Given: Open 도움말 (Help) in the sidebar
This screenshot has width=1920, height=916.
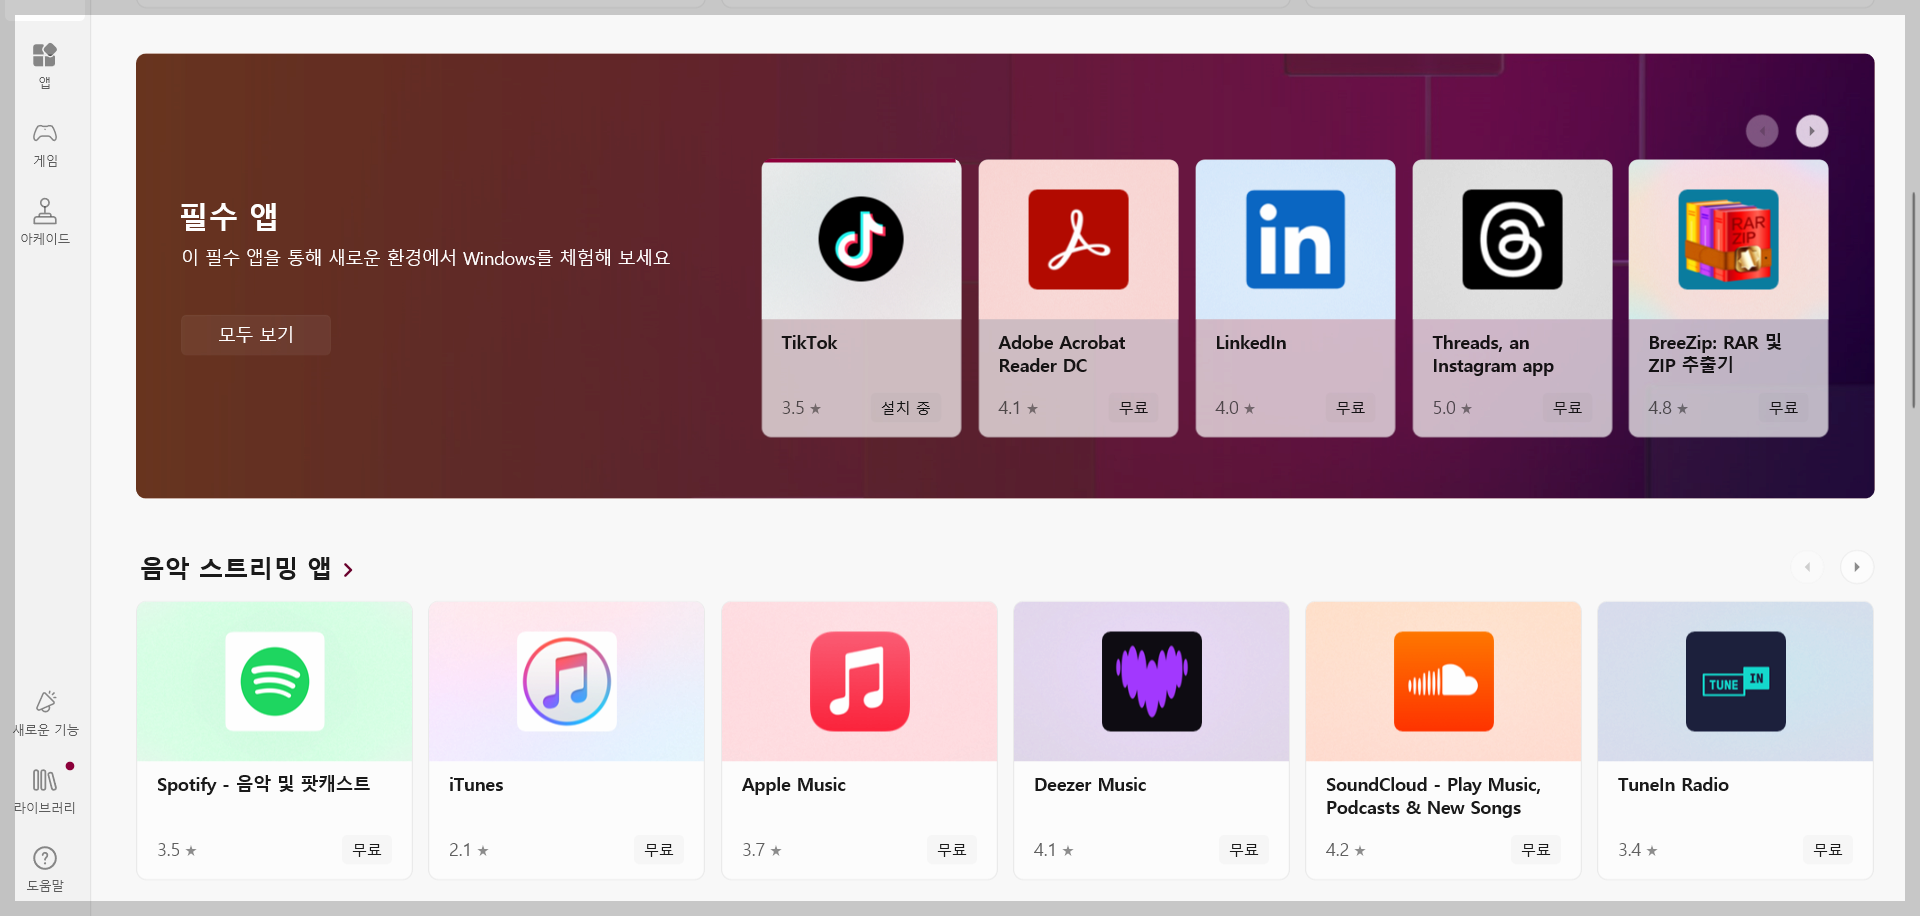Looking at the screenshot, I should 45,869.
